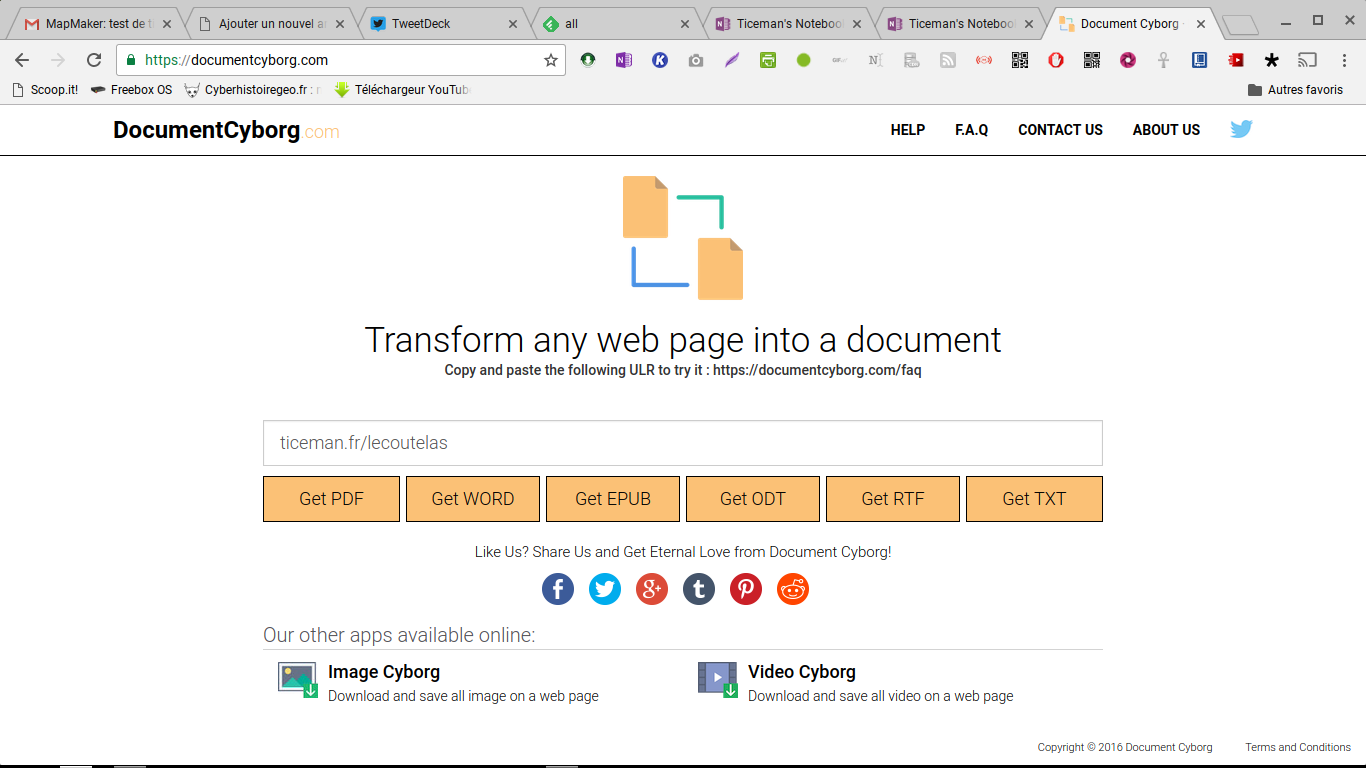This screenshot has width=1366, height=768.
Task: Open the Autres favoris bookmarks folder
Action: coord(1296,90)
